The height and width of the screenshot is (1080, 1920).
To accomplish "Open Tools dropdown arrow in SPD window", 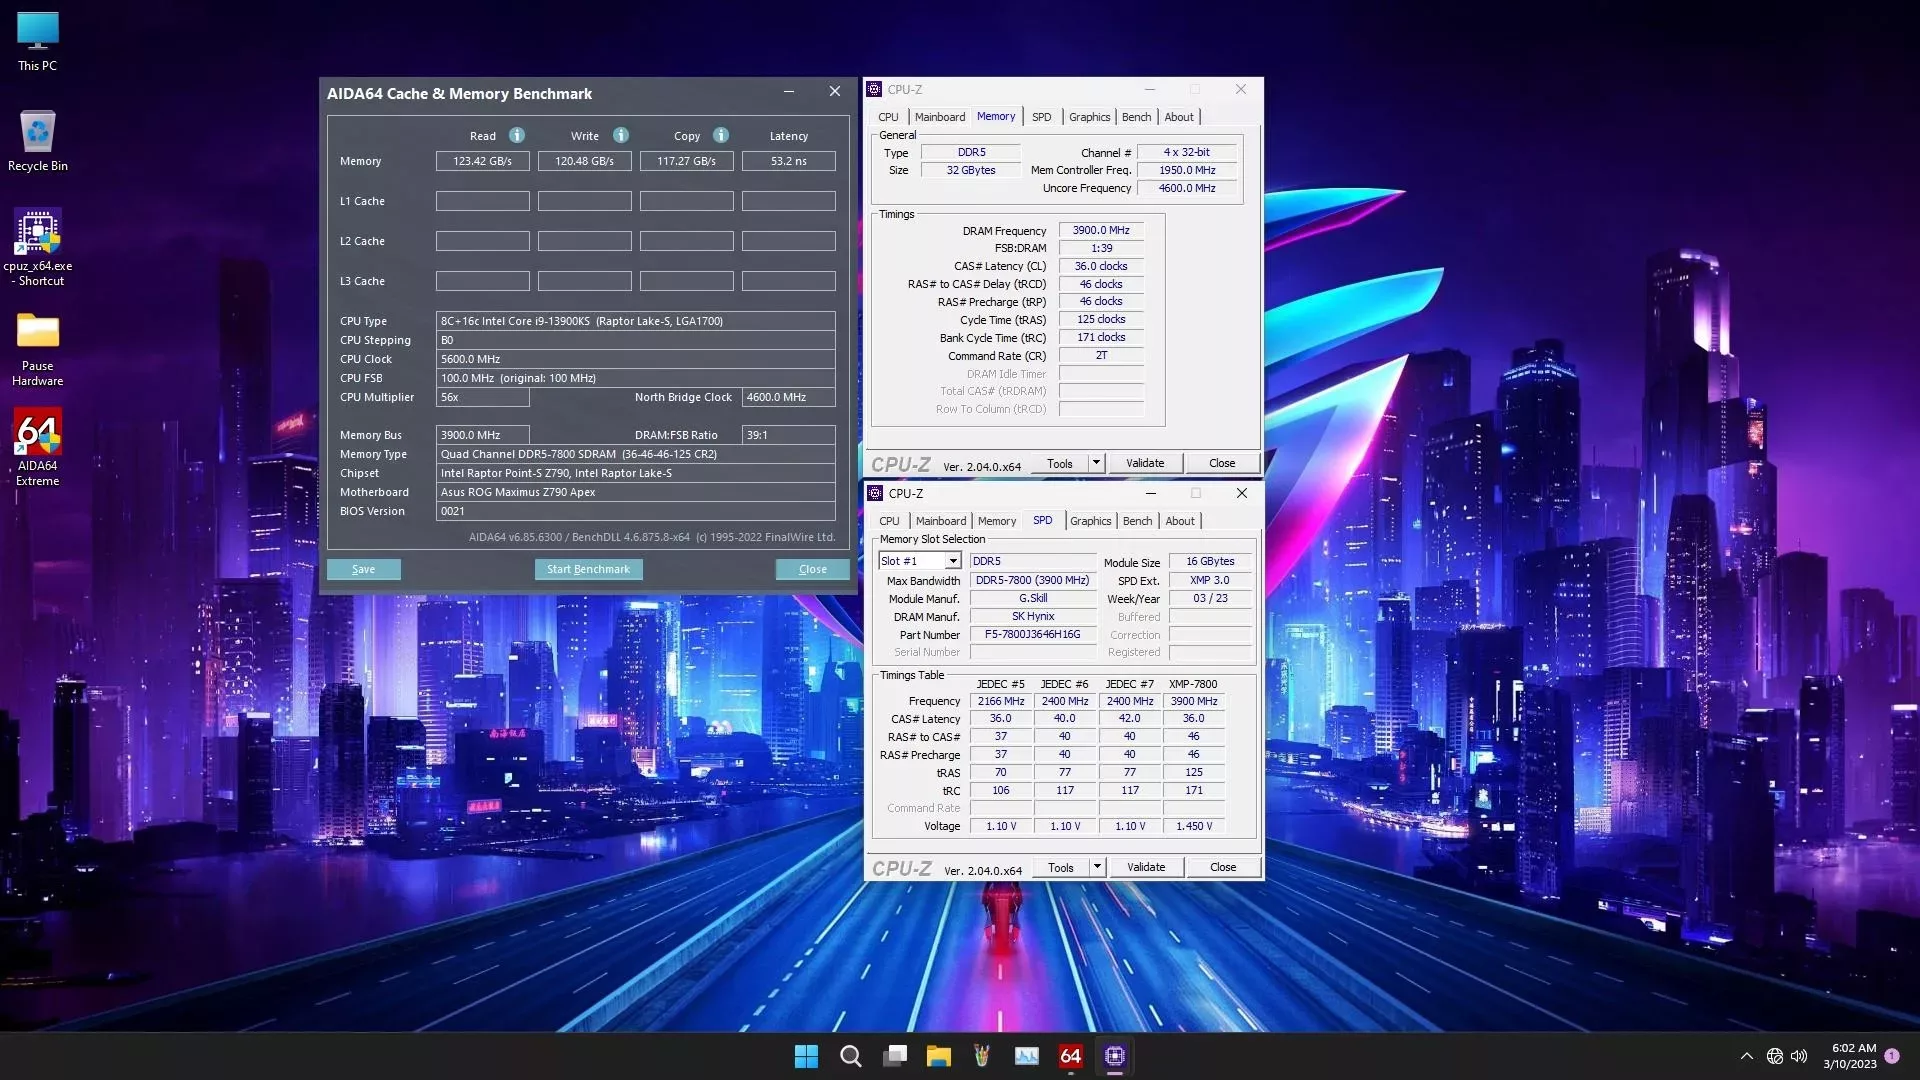I will pyautogui.click(x=1097, y=867).
